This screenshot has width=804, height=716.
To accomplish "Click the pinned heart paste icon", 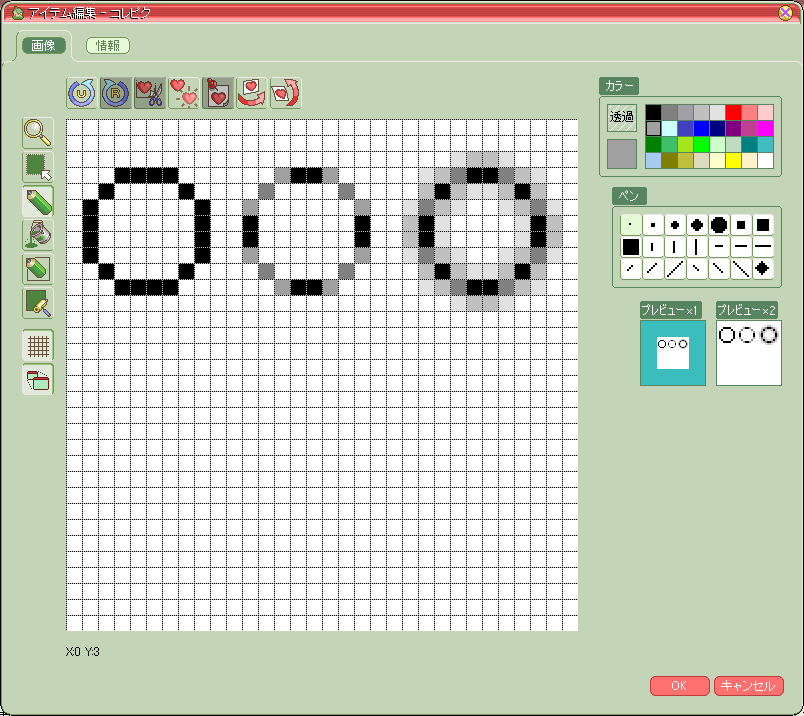I will pos(218,93).
